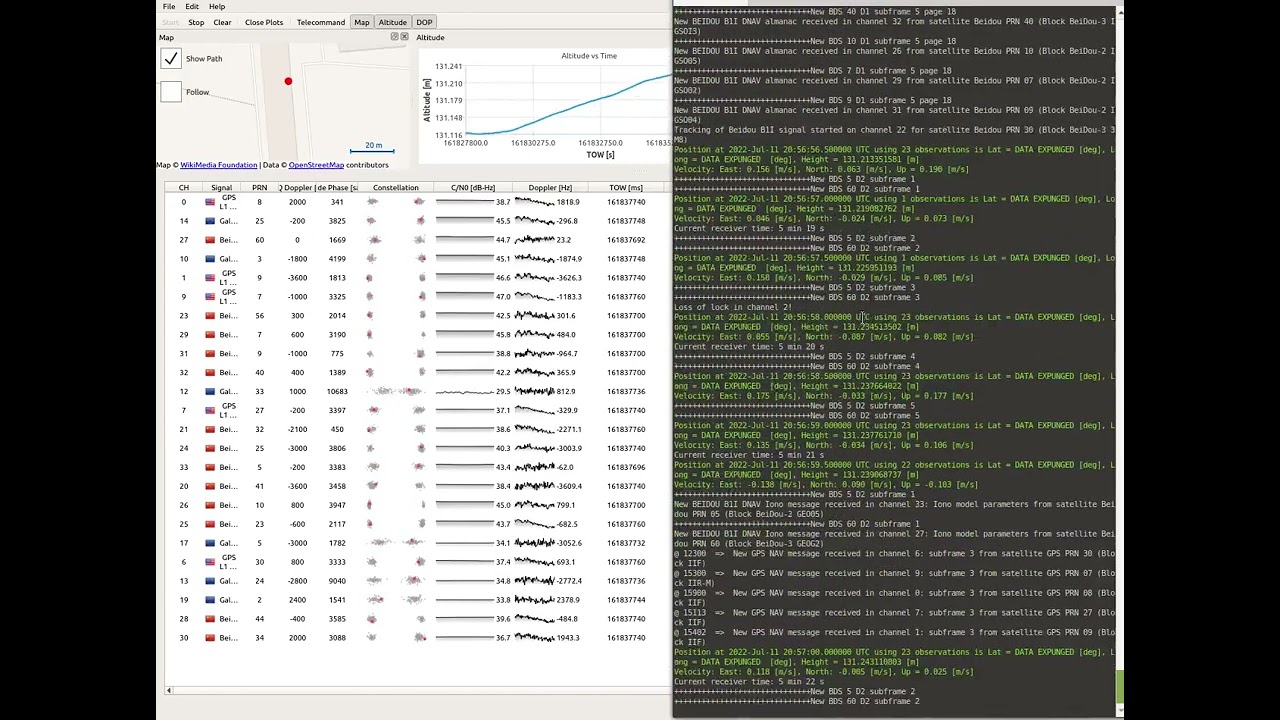
Task: Select code phase cell 10683 in channel 12 row
Action: [x=337, y=392]
